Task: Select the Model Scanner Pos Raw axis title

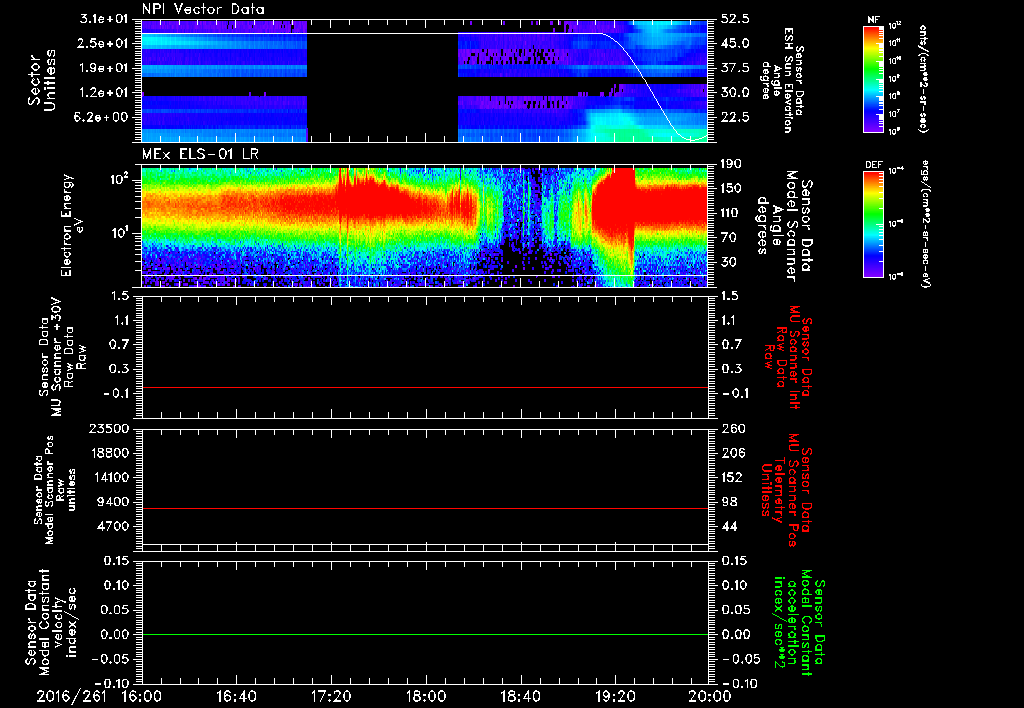Action: pyautogui.click(x=54, y=490)
